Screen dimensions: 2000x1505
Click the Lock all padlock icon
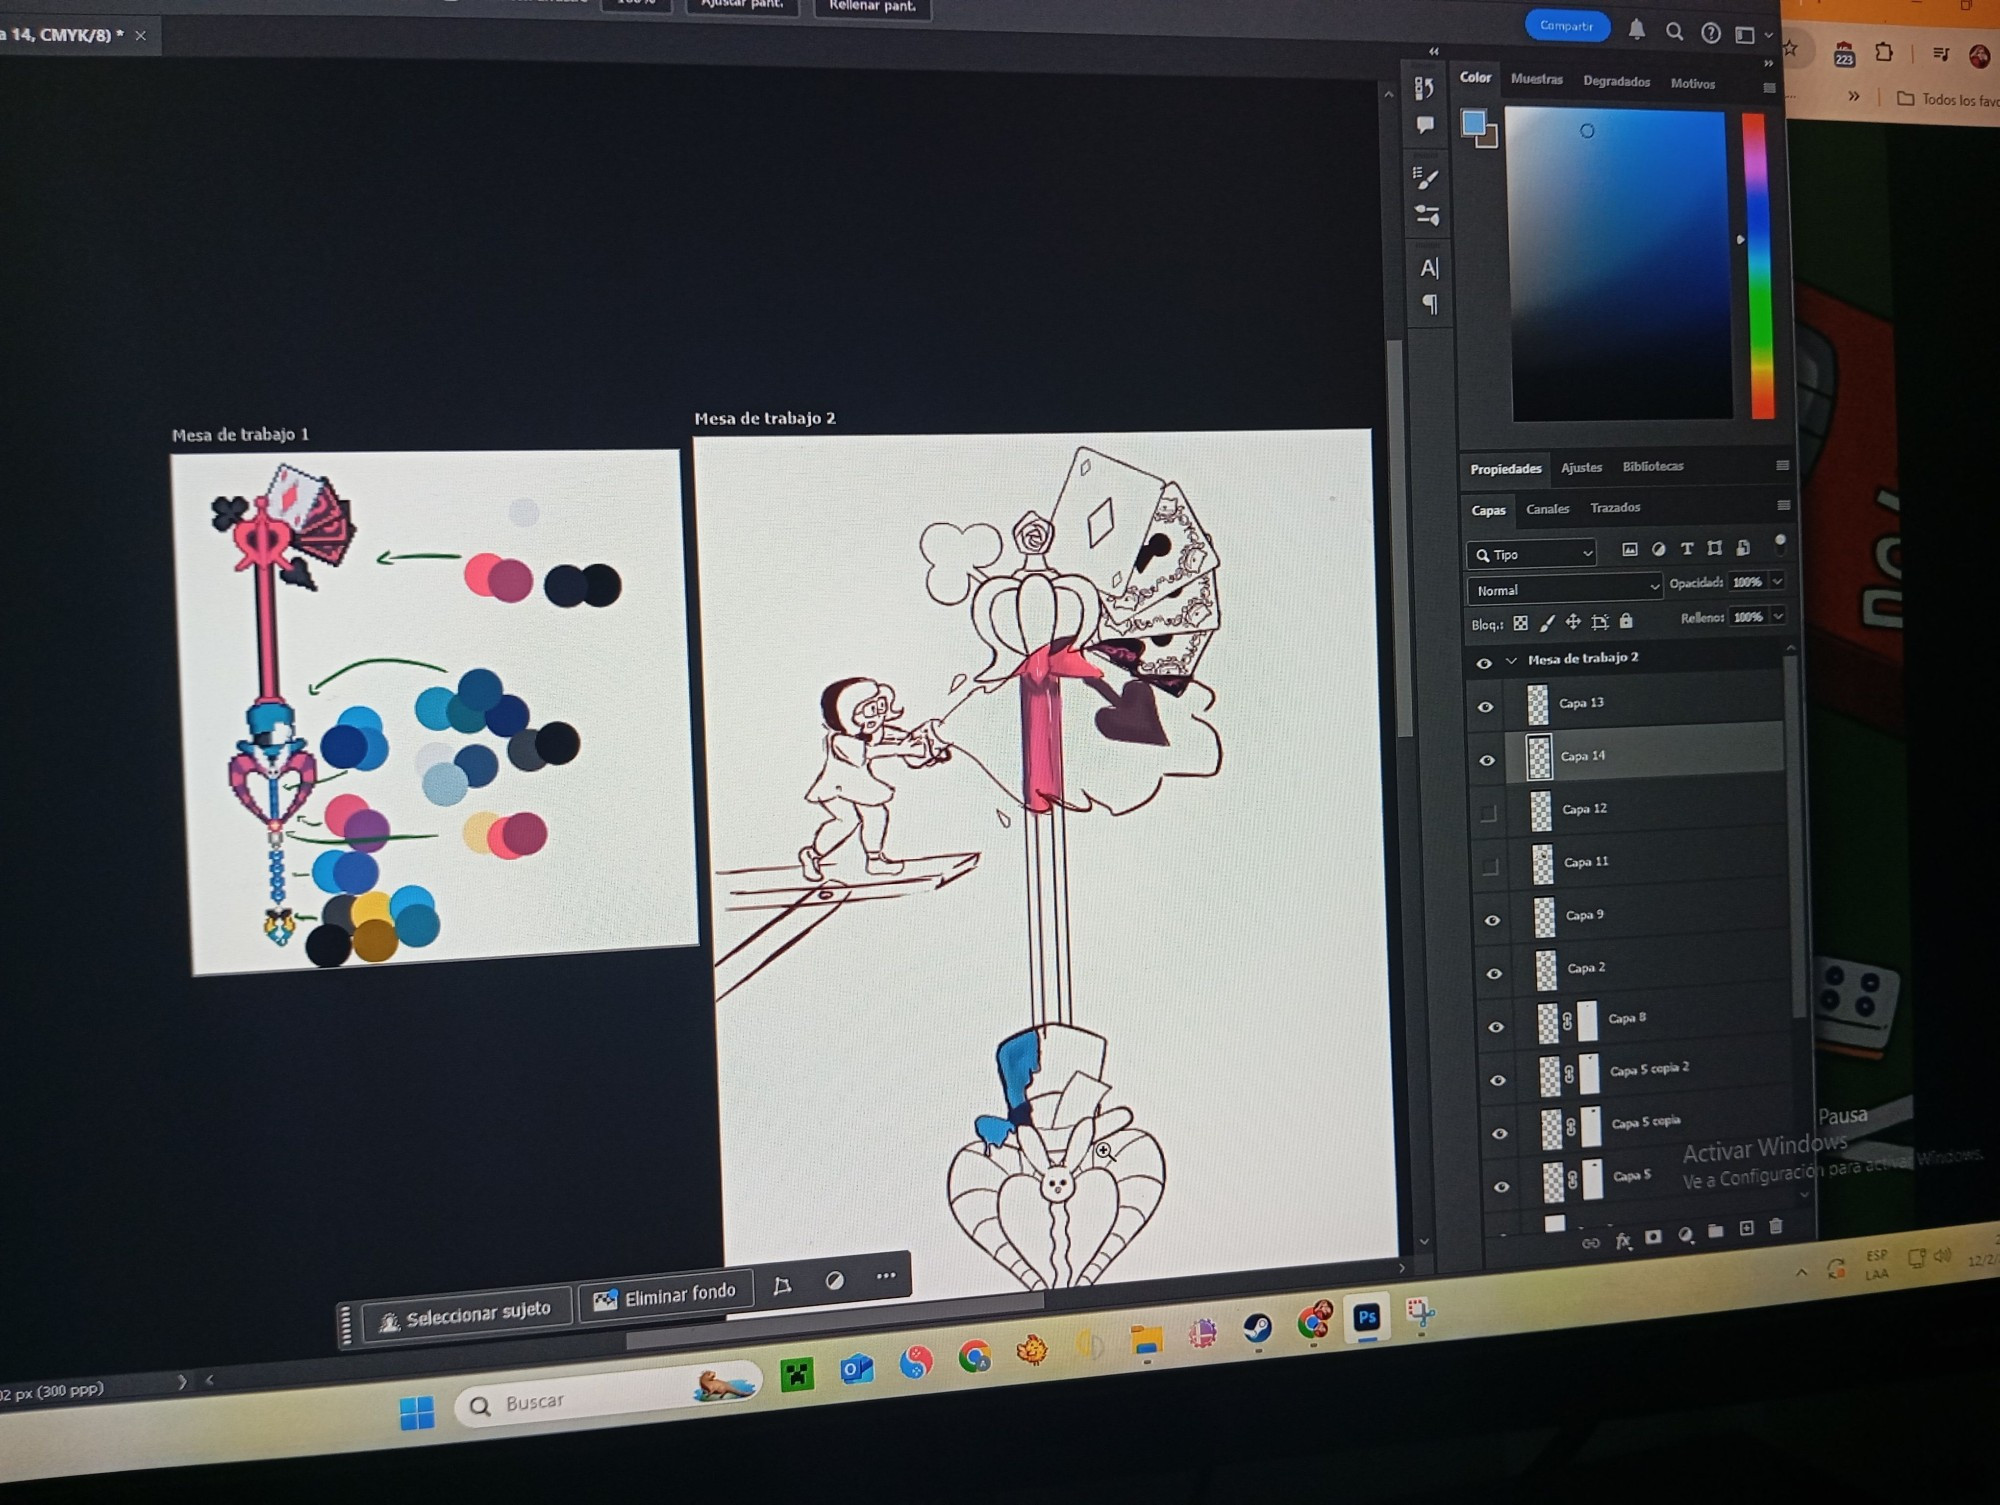1626,621
